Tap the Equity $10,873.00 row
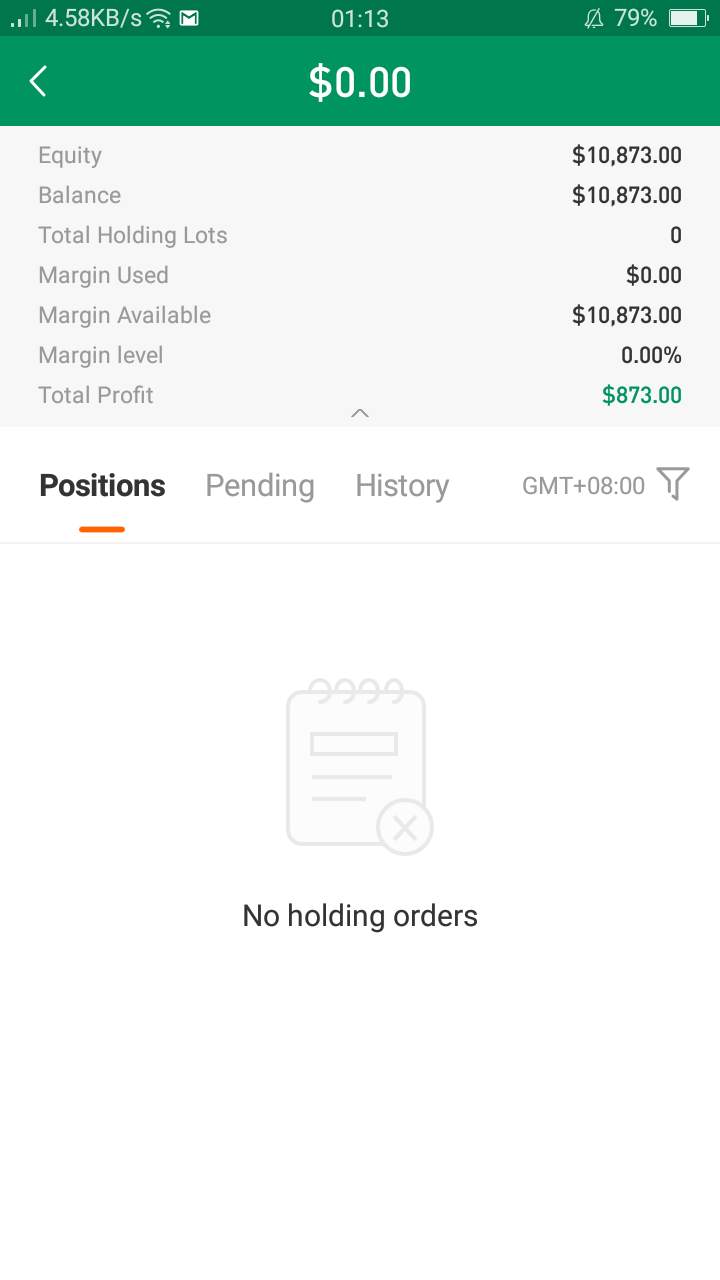 (x=360, y=155)
